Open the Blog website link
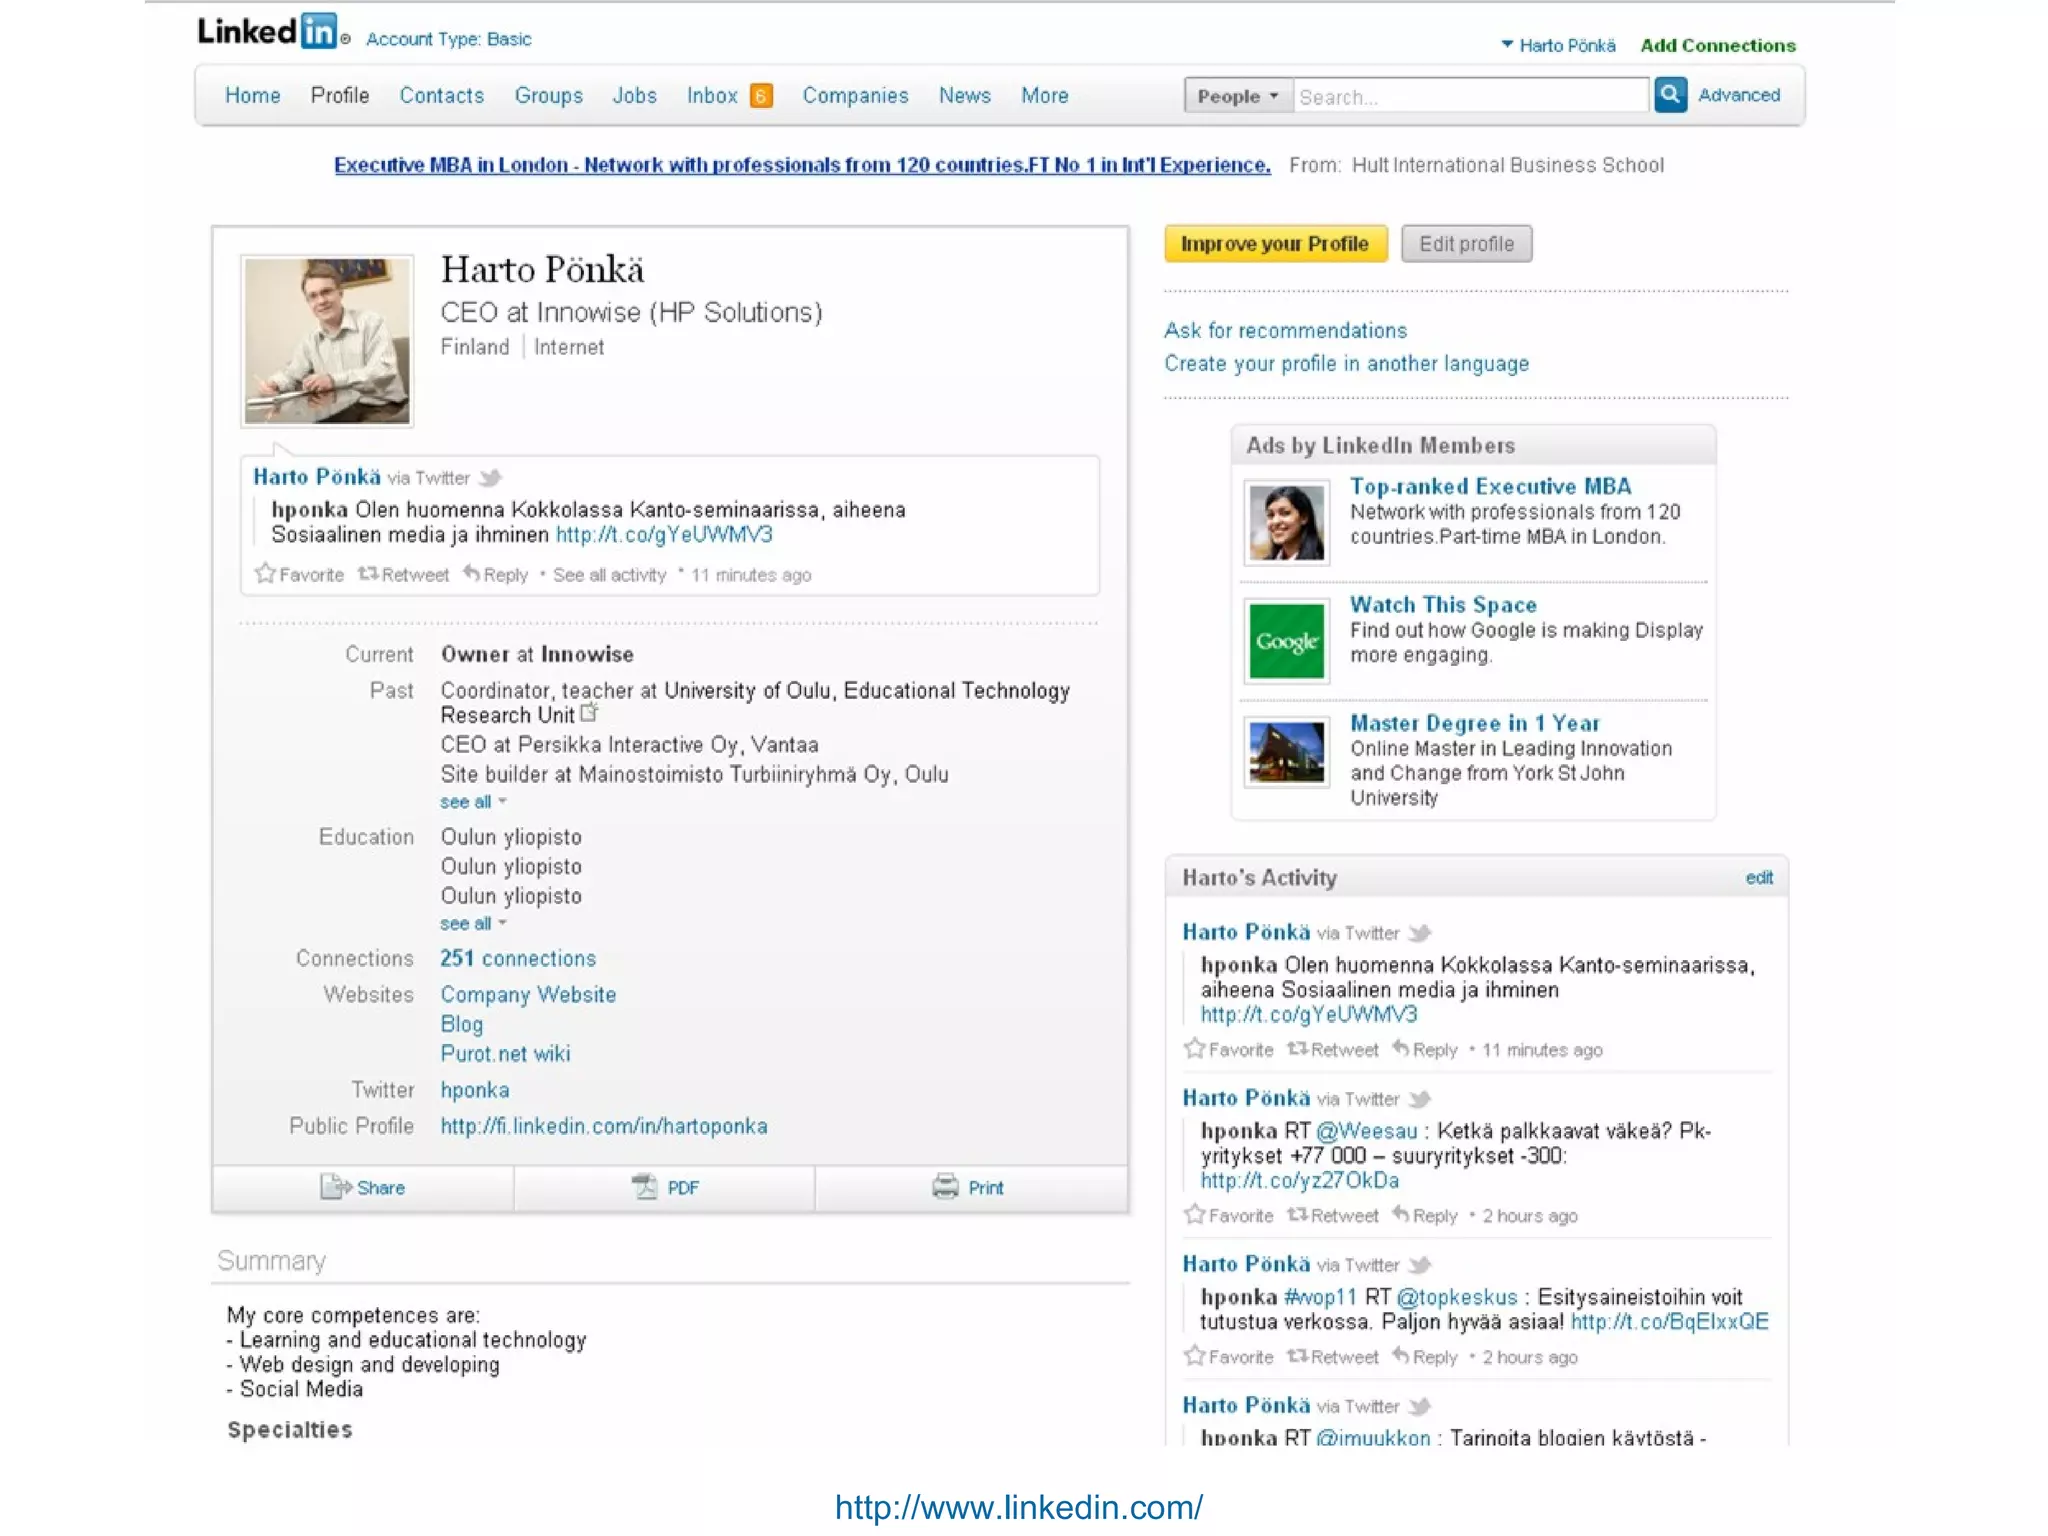This screenshot has width=2048, height=1536. point(461,1024)
